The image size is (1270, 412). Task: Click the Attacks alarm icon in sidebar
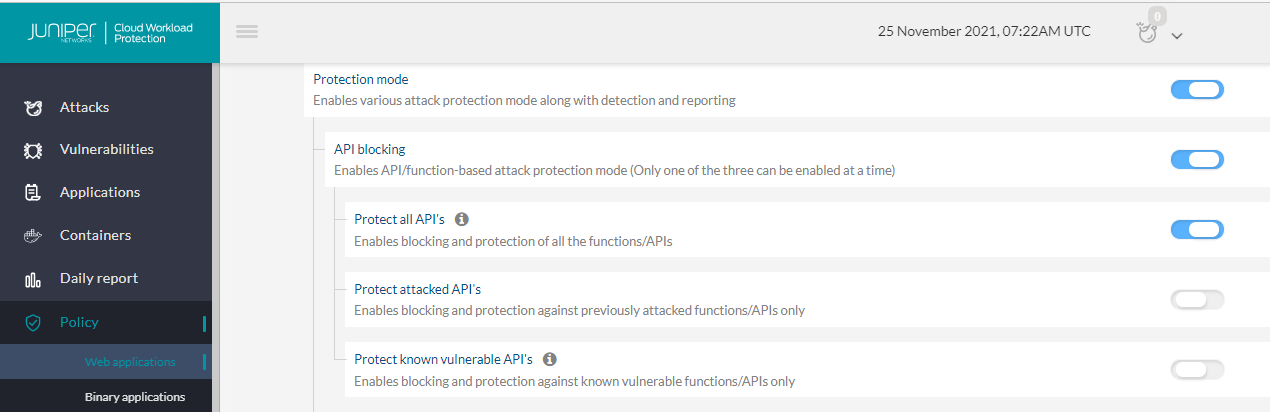pos(32,107)
